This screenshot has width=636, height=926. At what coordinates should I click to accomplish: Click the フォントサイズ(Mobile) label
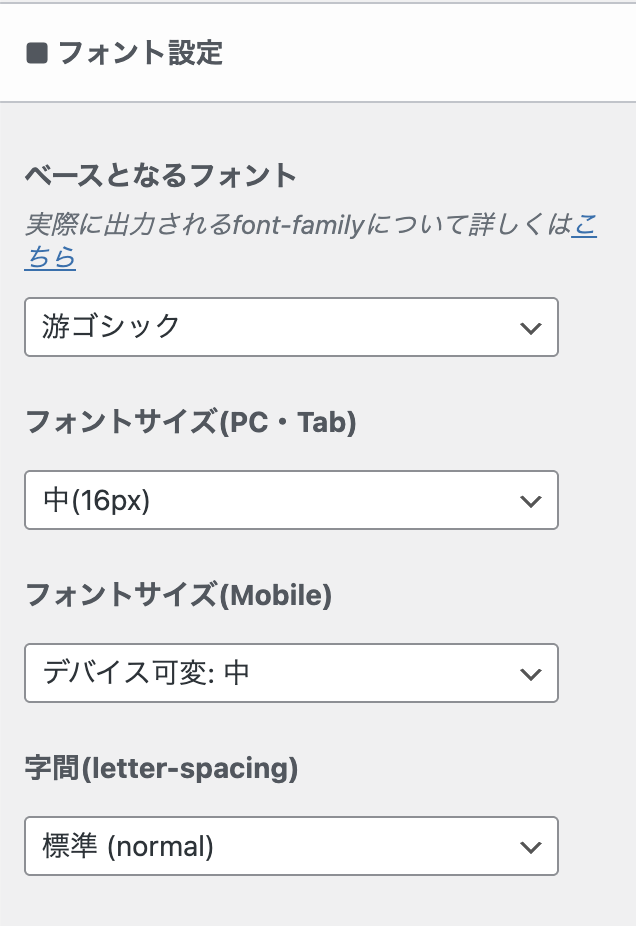tap(178, 596)
